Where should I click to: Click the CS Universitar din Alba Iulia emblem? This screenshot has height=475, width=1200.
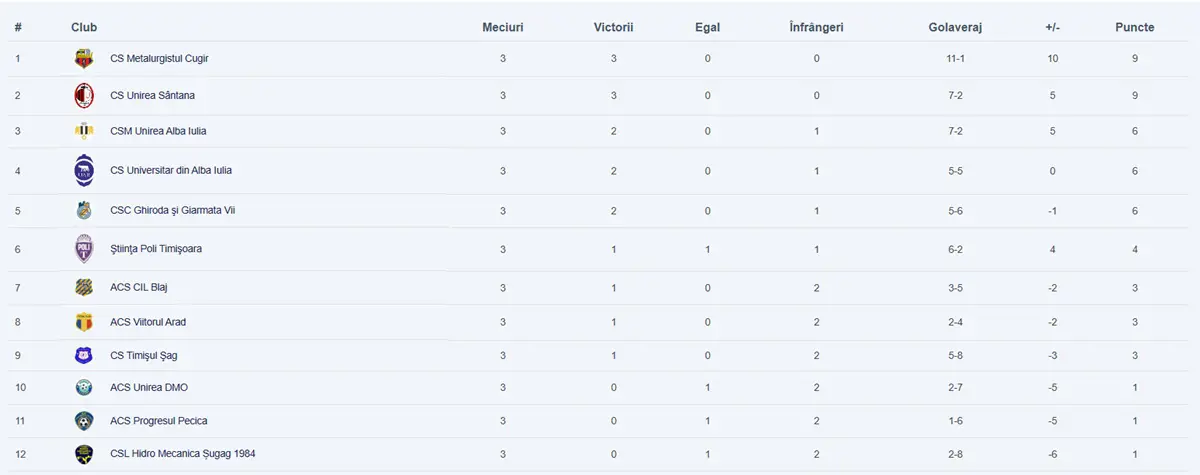point(84,170)
